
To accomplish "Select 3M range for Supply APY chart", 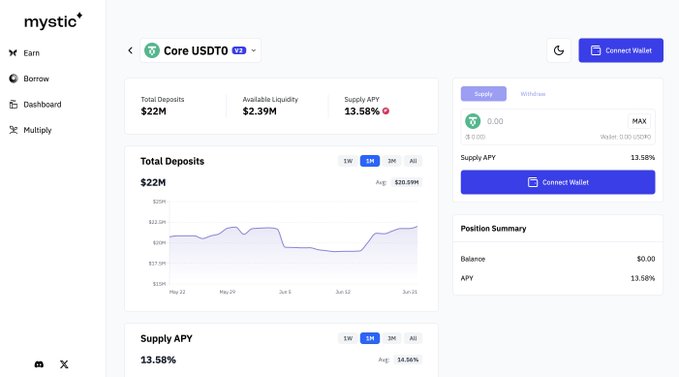I will coord(391,338).
